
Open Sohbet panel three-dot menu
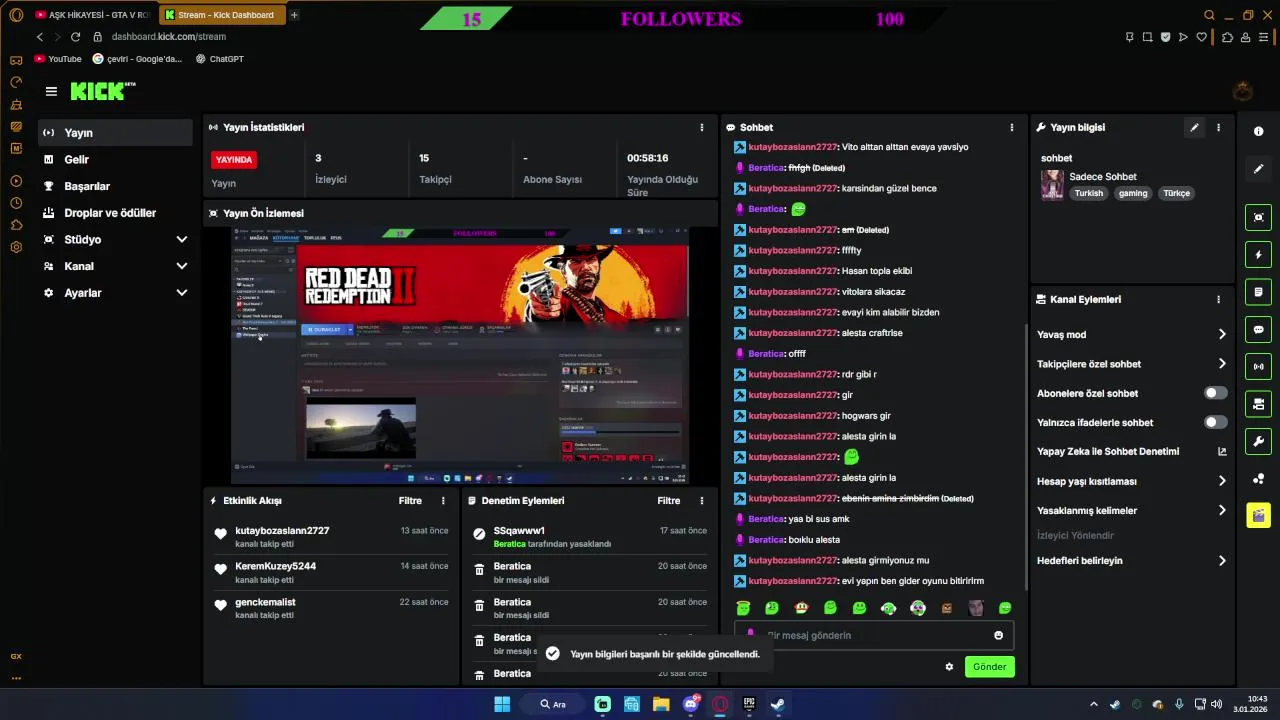[x=1011, y=127]
